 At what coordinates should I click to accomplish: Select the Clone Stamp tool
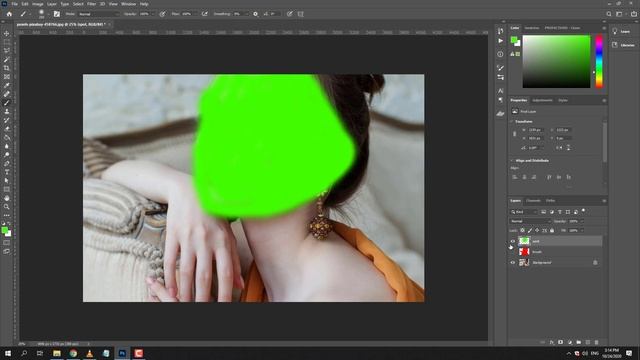coord(7,111)
